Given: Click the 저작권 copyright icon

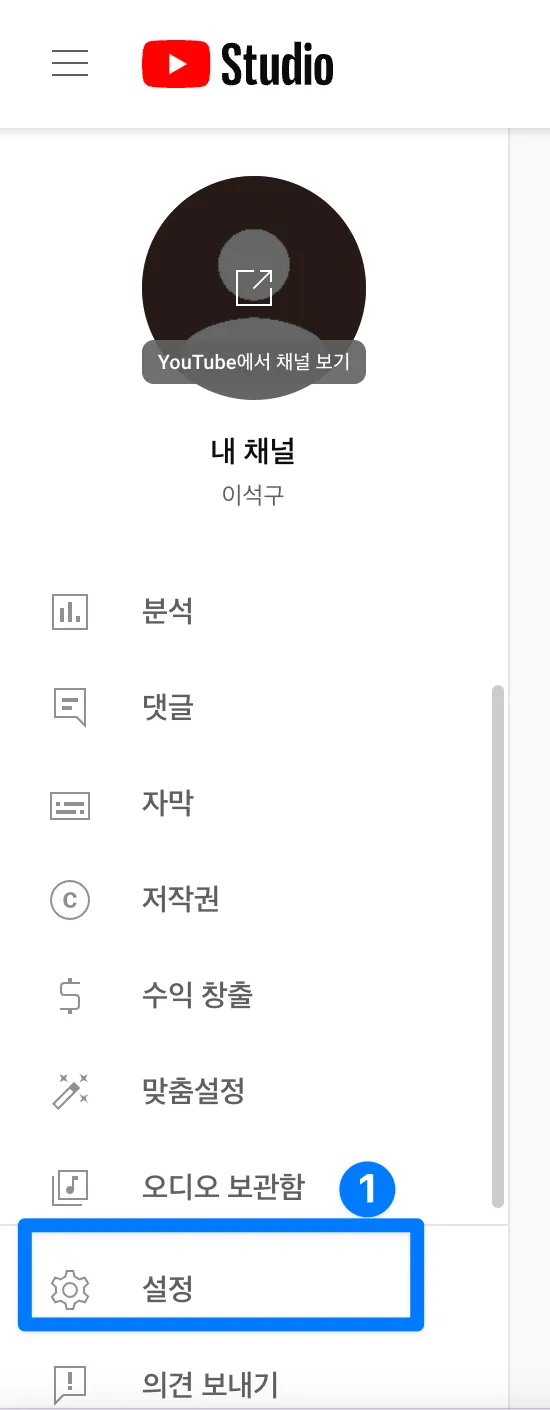Looking at the screenshot, I should [x=70, y=899].
